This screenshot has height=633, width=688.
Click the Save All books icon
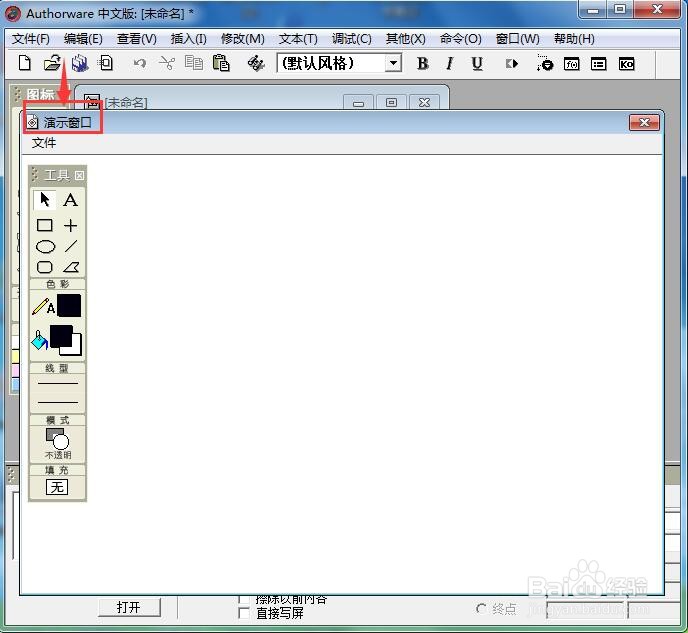point(80,63)
